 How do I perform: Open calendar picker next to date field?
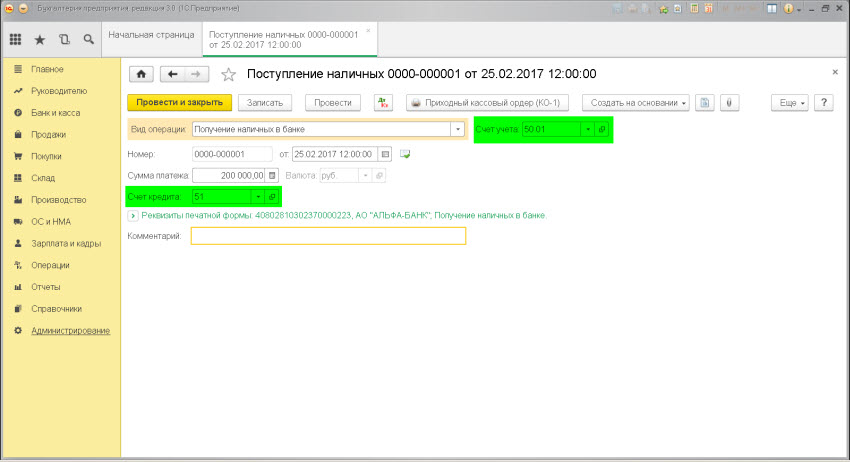[x=383, y=154]
